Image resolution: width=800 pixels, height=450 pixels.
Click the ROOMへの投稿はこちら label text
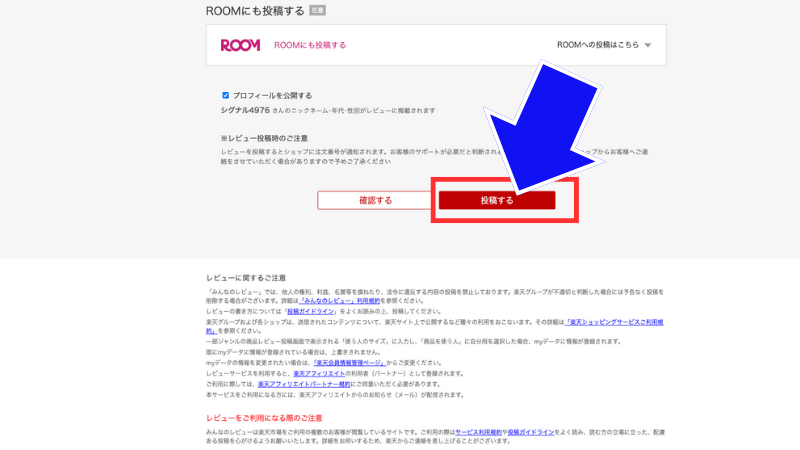pyautogui.click(x=597, y=45)
